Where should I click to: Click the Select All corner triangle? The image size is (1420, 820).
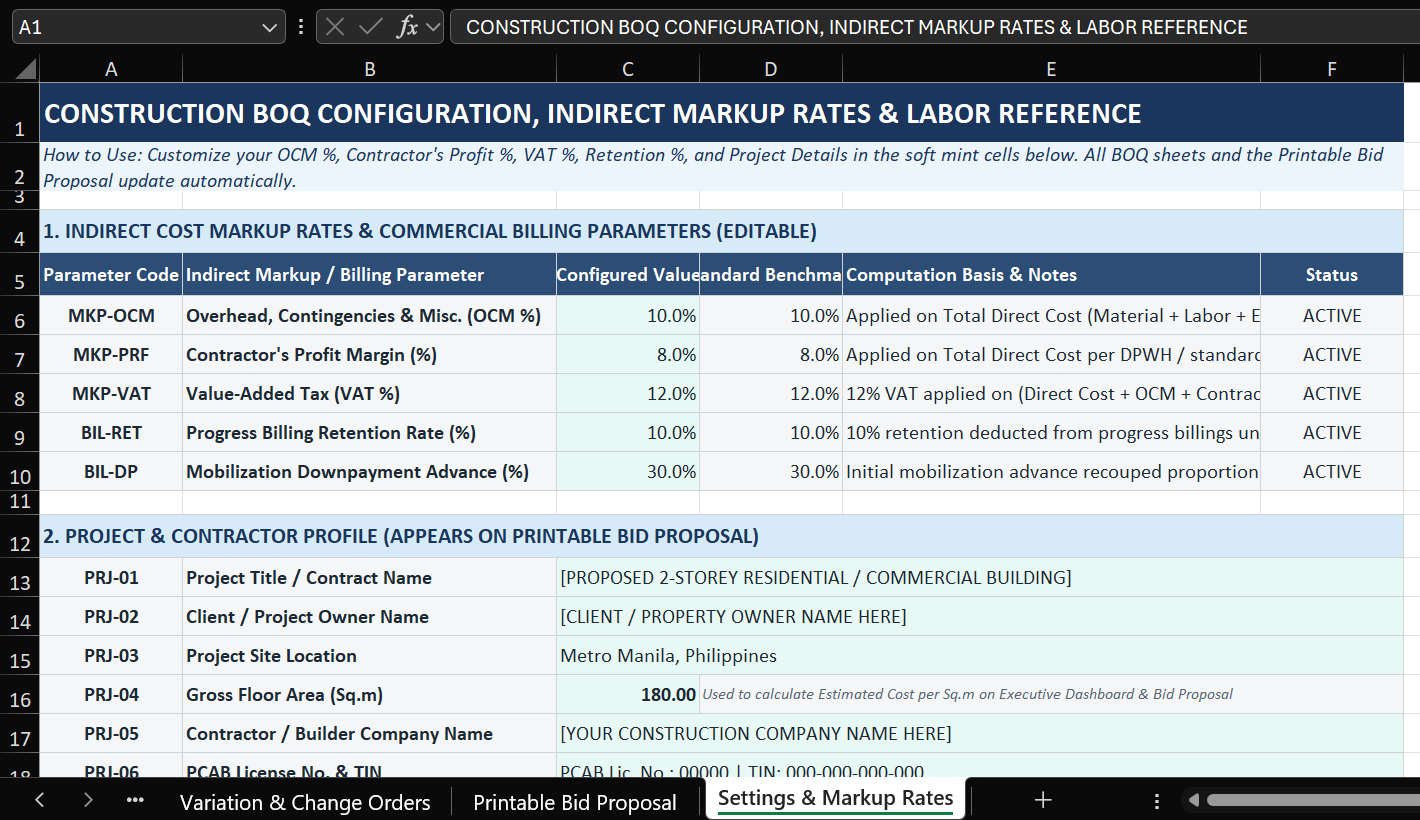pos(26,69)
